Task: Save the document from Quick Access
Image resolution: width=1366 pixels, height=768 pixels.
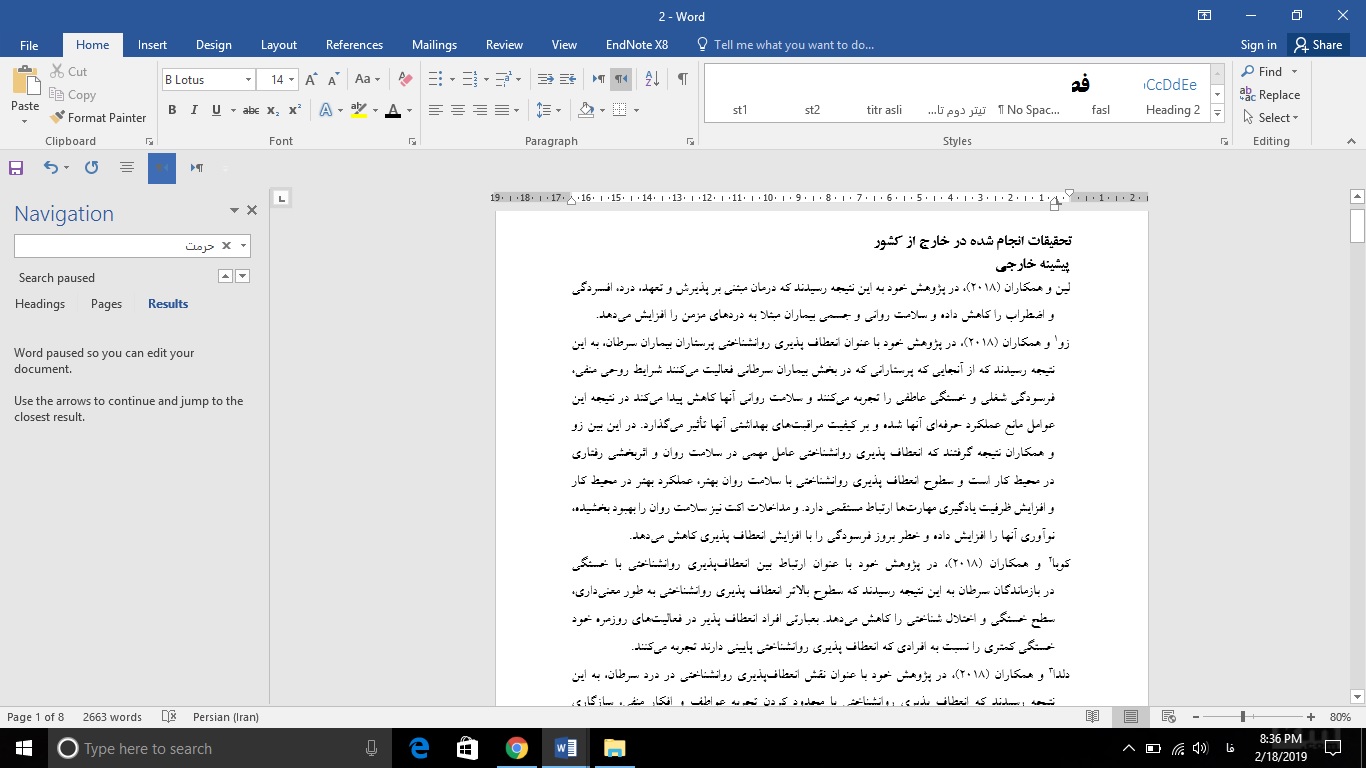Action: coord(16,168)
